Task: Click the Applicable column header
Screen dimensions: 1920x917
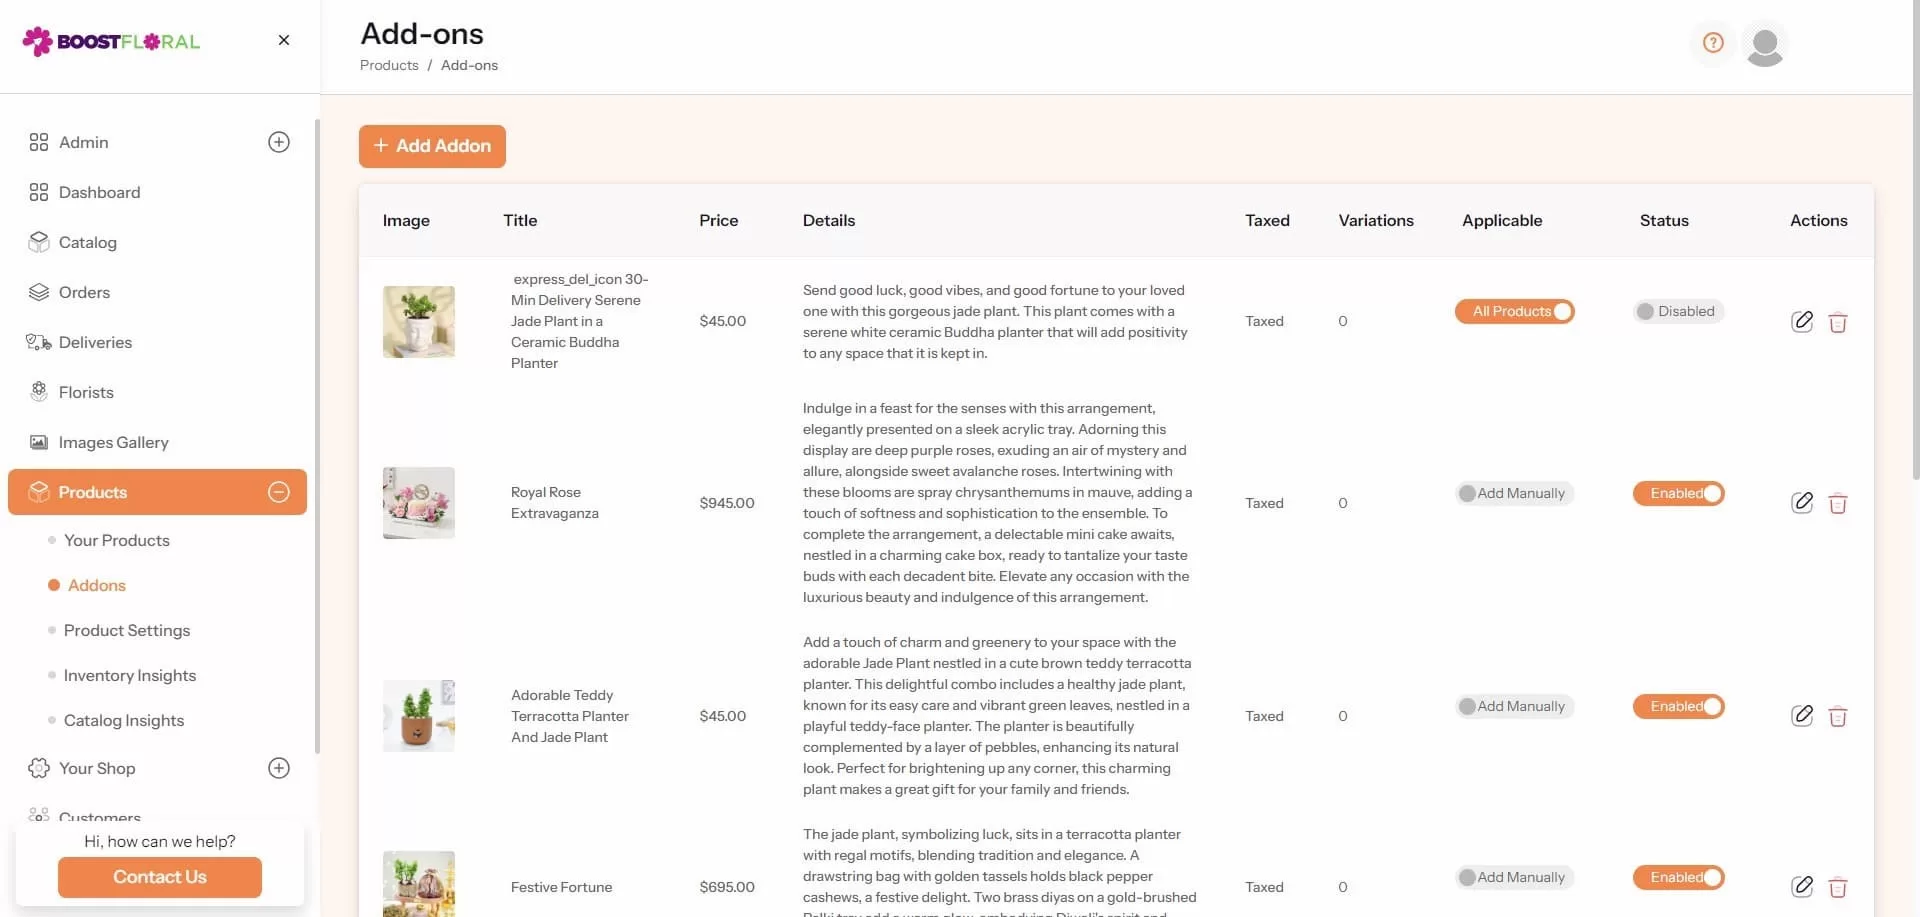Action: click(1502, 220)
